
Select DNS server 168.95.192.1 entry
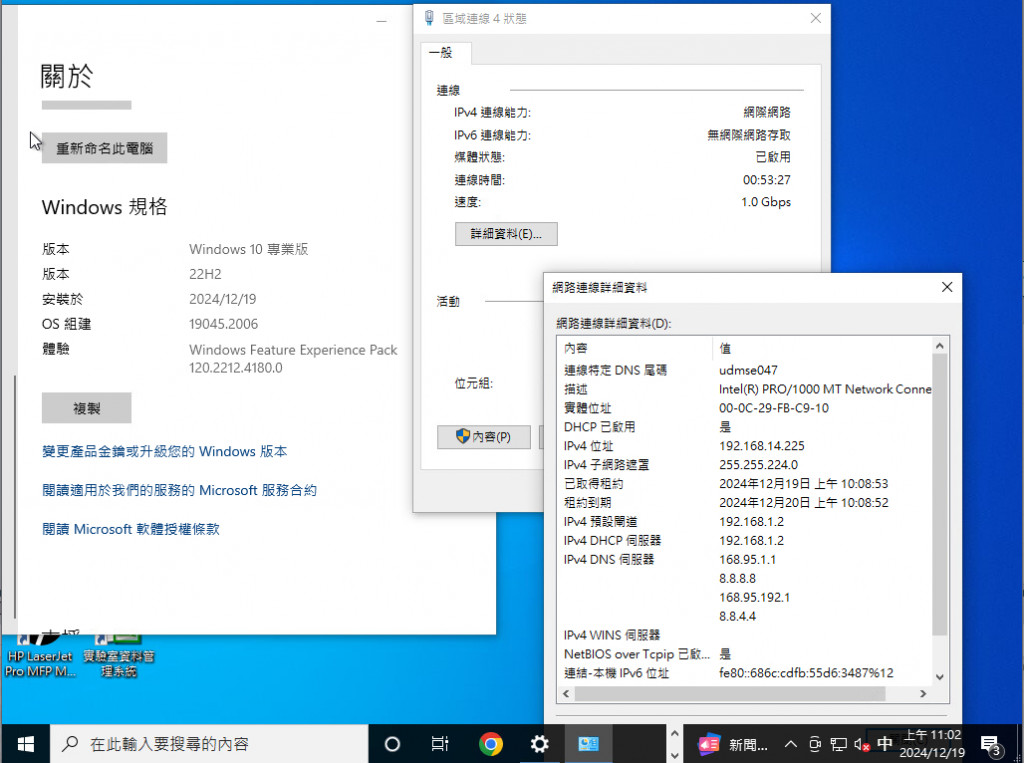click(x=754, y=597)
